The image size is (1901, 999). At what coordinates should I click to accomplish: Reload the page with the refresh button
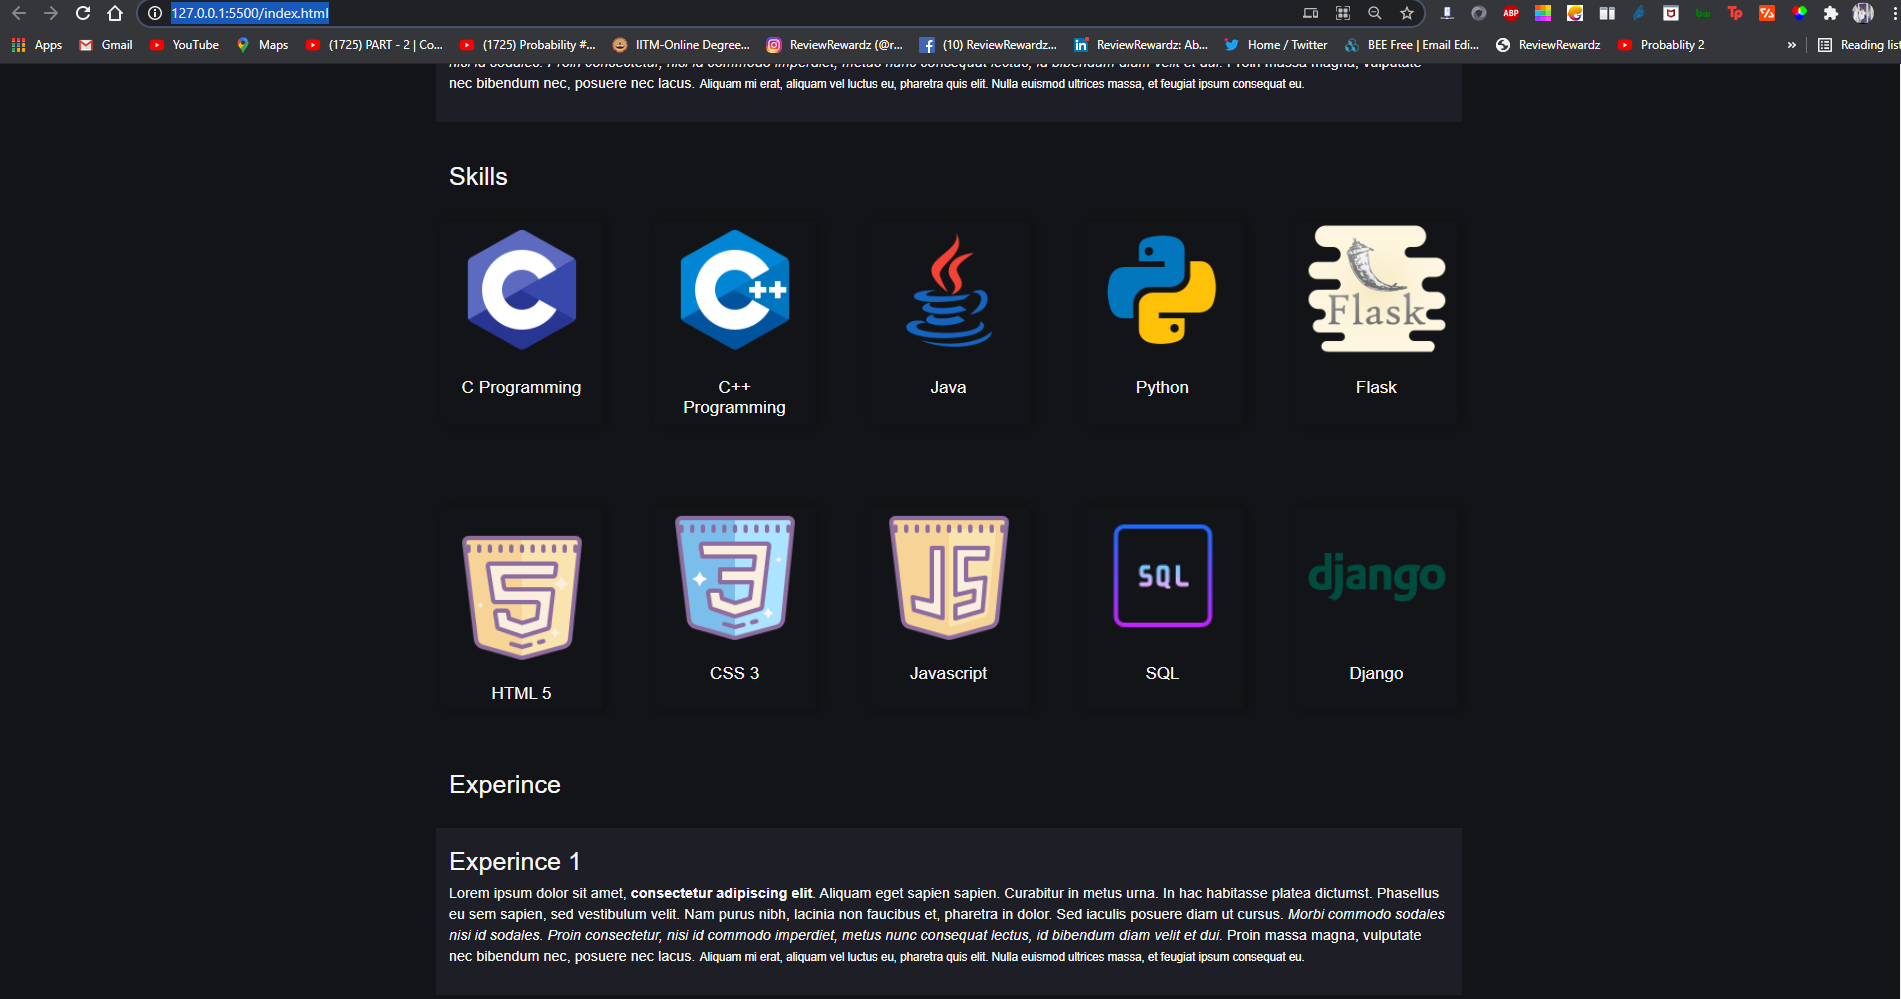(83, 13)
